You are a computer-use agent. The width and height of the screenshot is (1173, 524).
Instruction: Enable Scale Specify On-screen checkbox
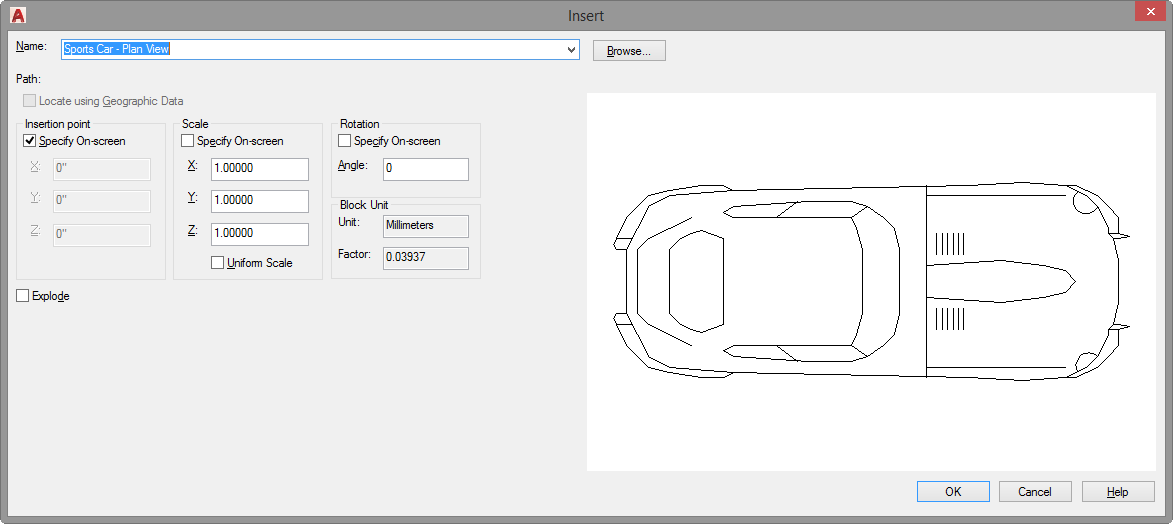click(188, 141)
